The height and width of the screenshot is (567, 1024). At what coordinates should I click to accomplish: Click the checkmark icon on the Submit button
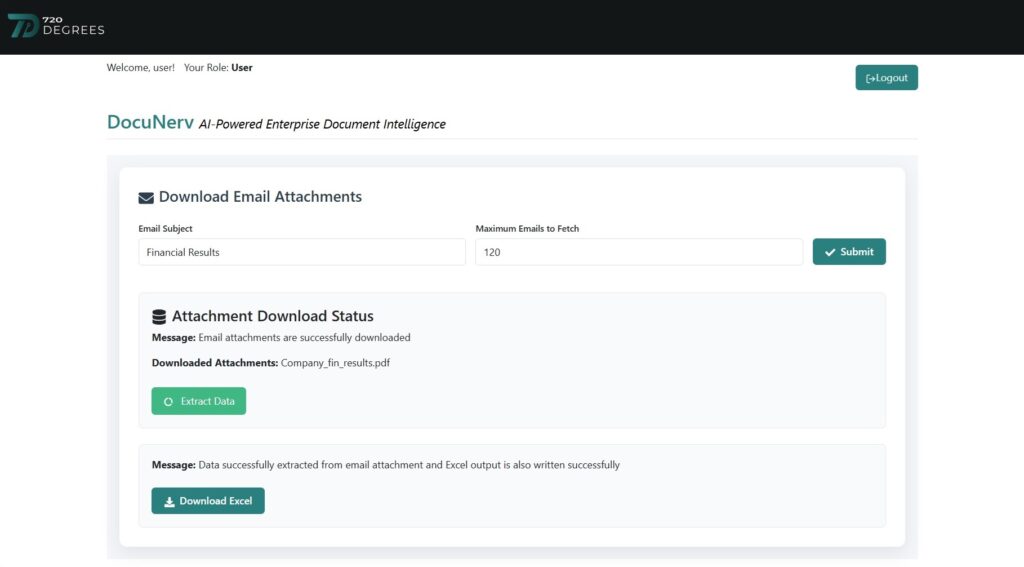point(830,252)
